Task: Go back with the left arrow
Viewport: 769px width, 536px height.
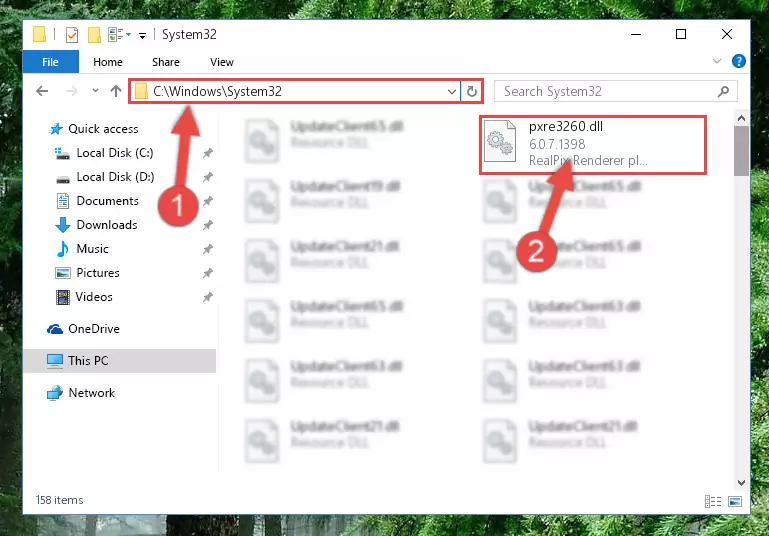Action: [42, 91]
